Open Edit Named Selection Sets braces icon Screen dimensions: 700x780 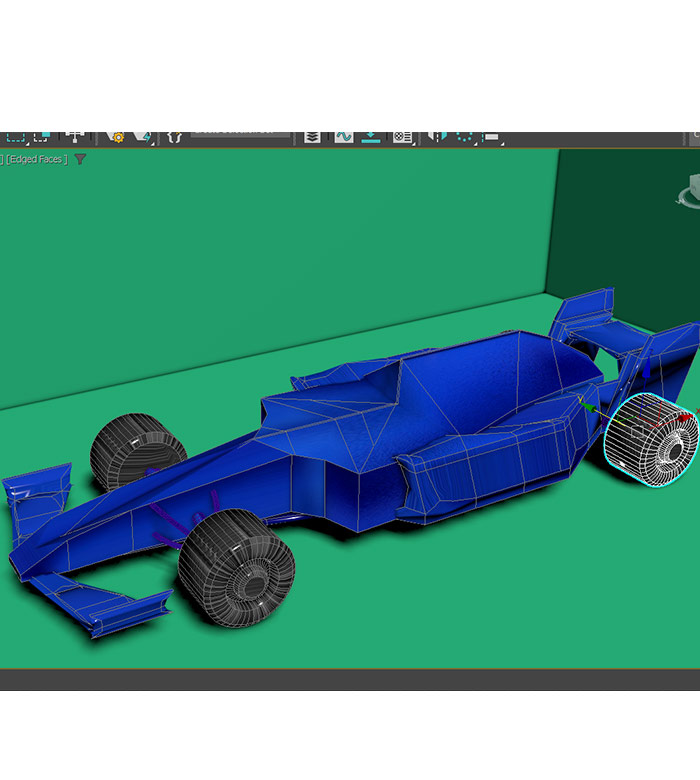[174, 137]
